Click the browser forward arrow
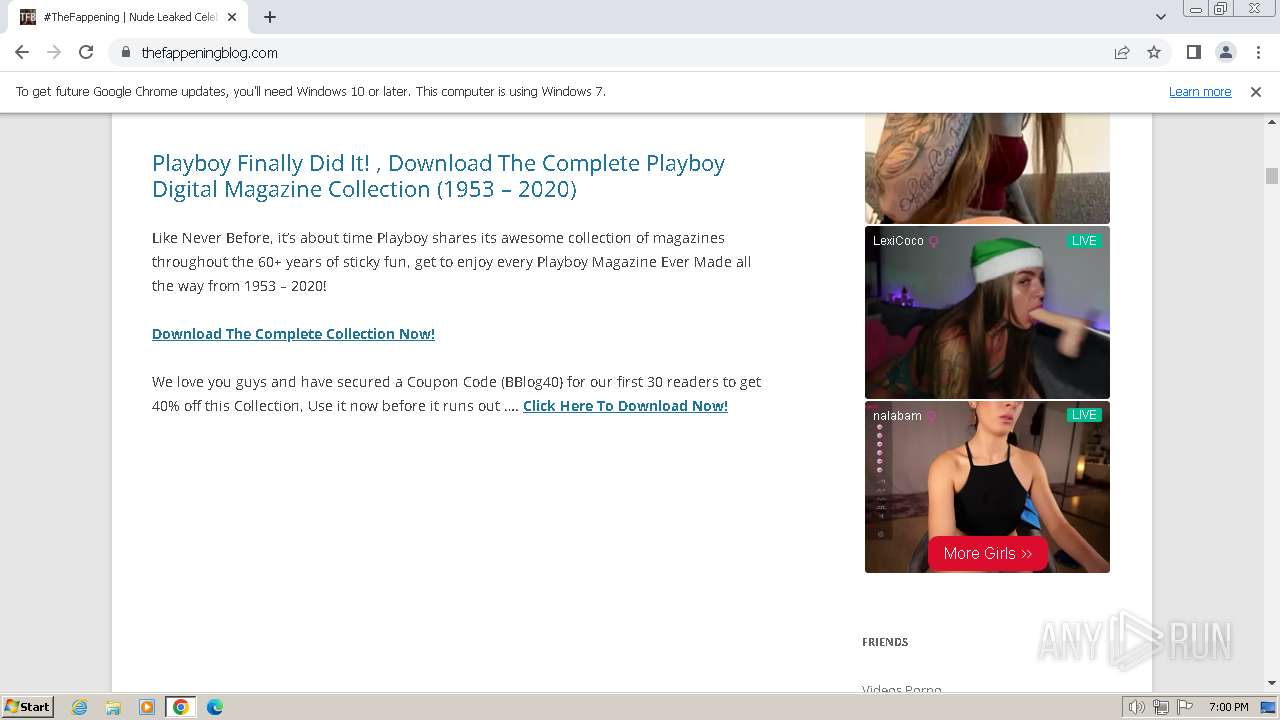Screen dimensions: 1280x720 tap(54, 52)
